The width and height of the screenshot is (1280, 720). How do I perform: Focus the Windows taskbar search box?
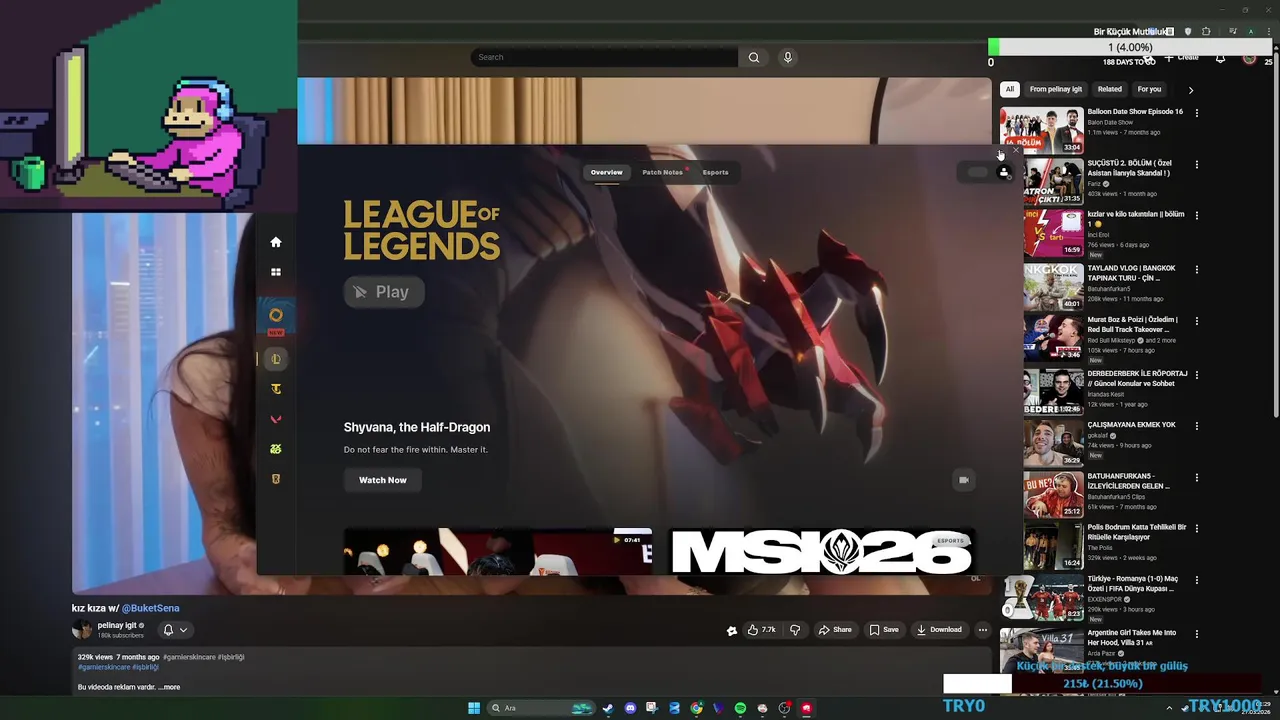click(541, 708)
